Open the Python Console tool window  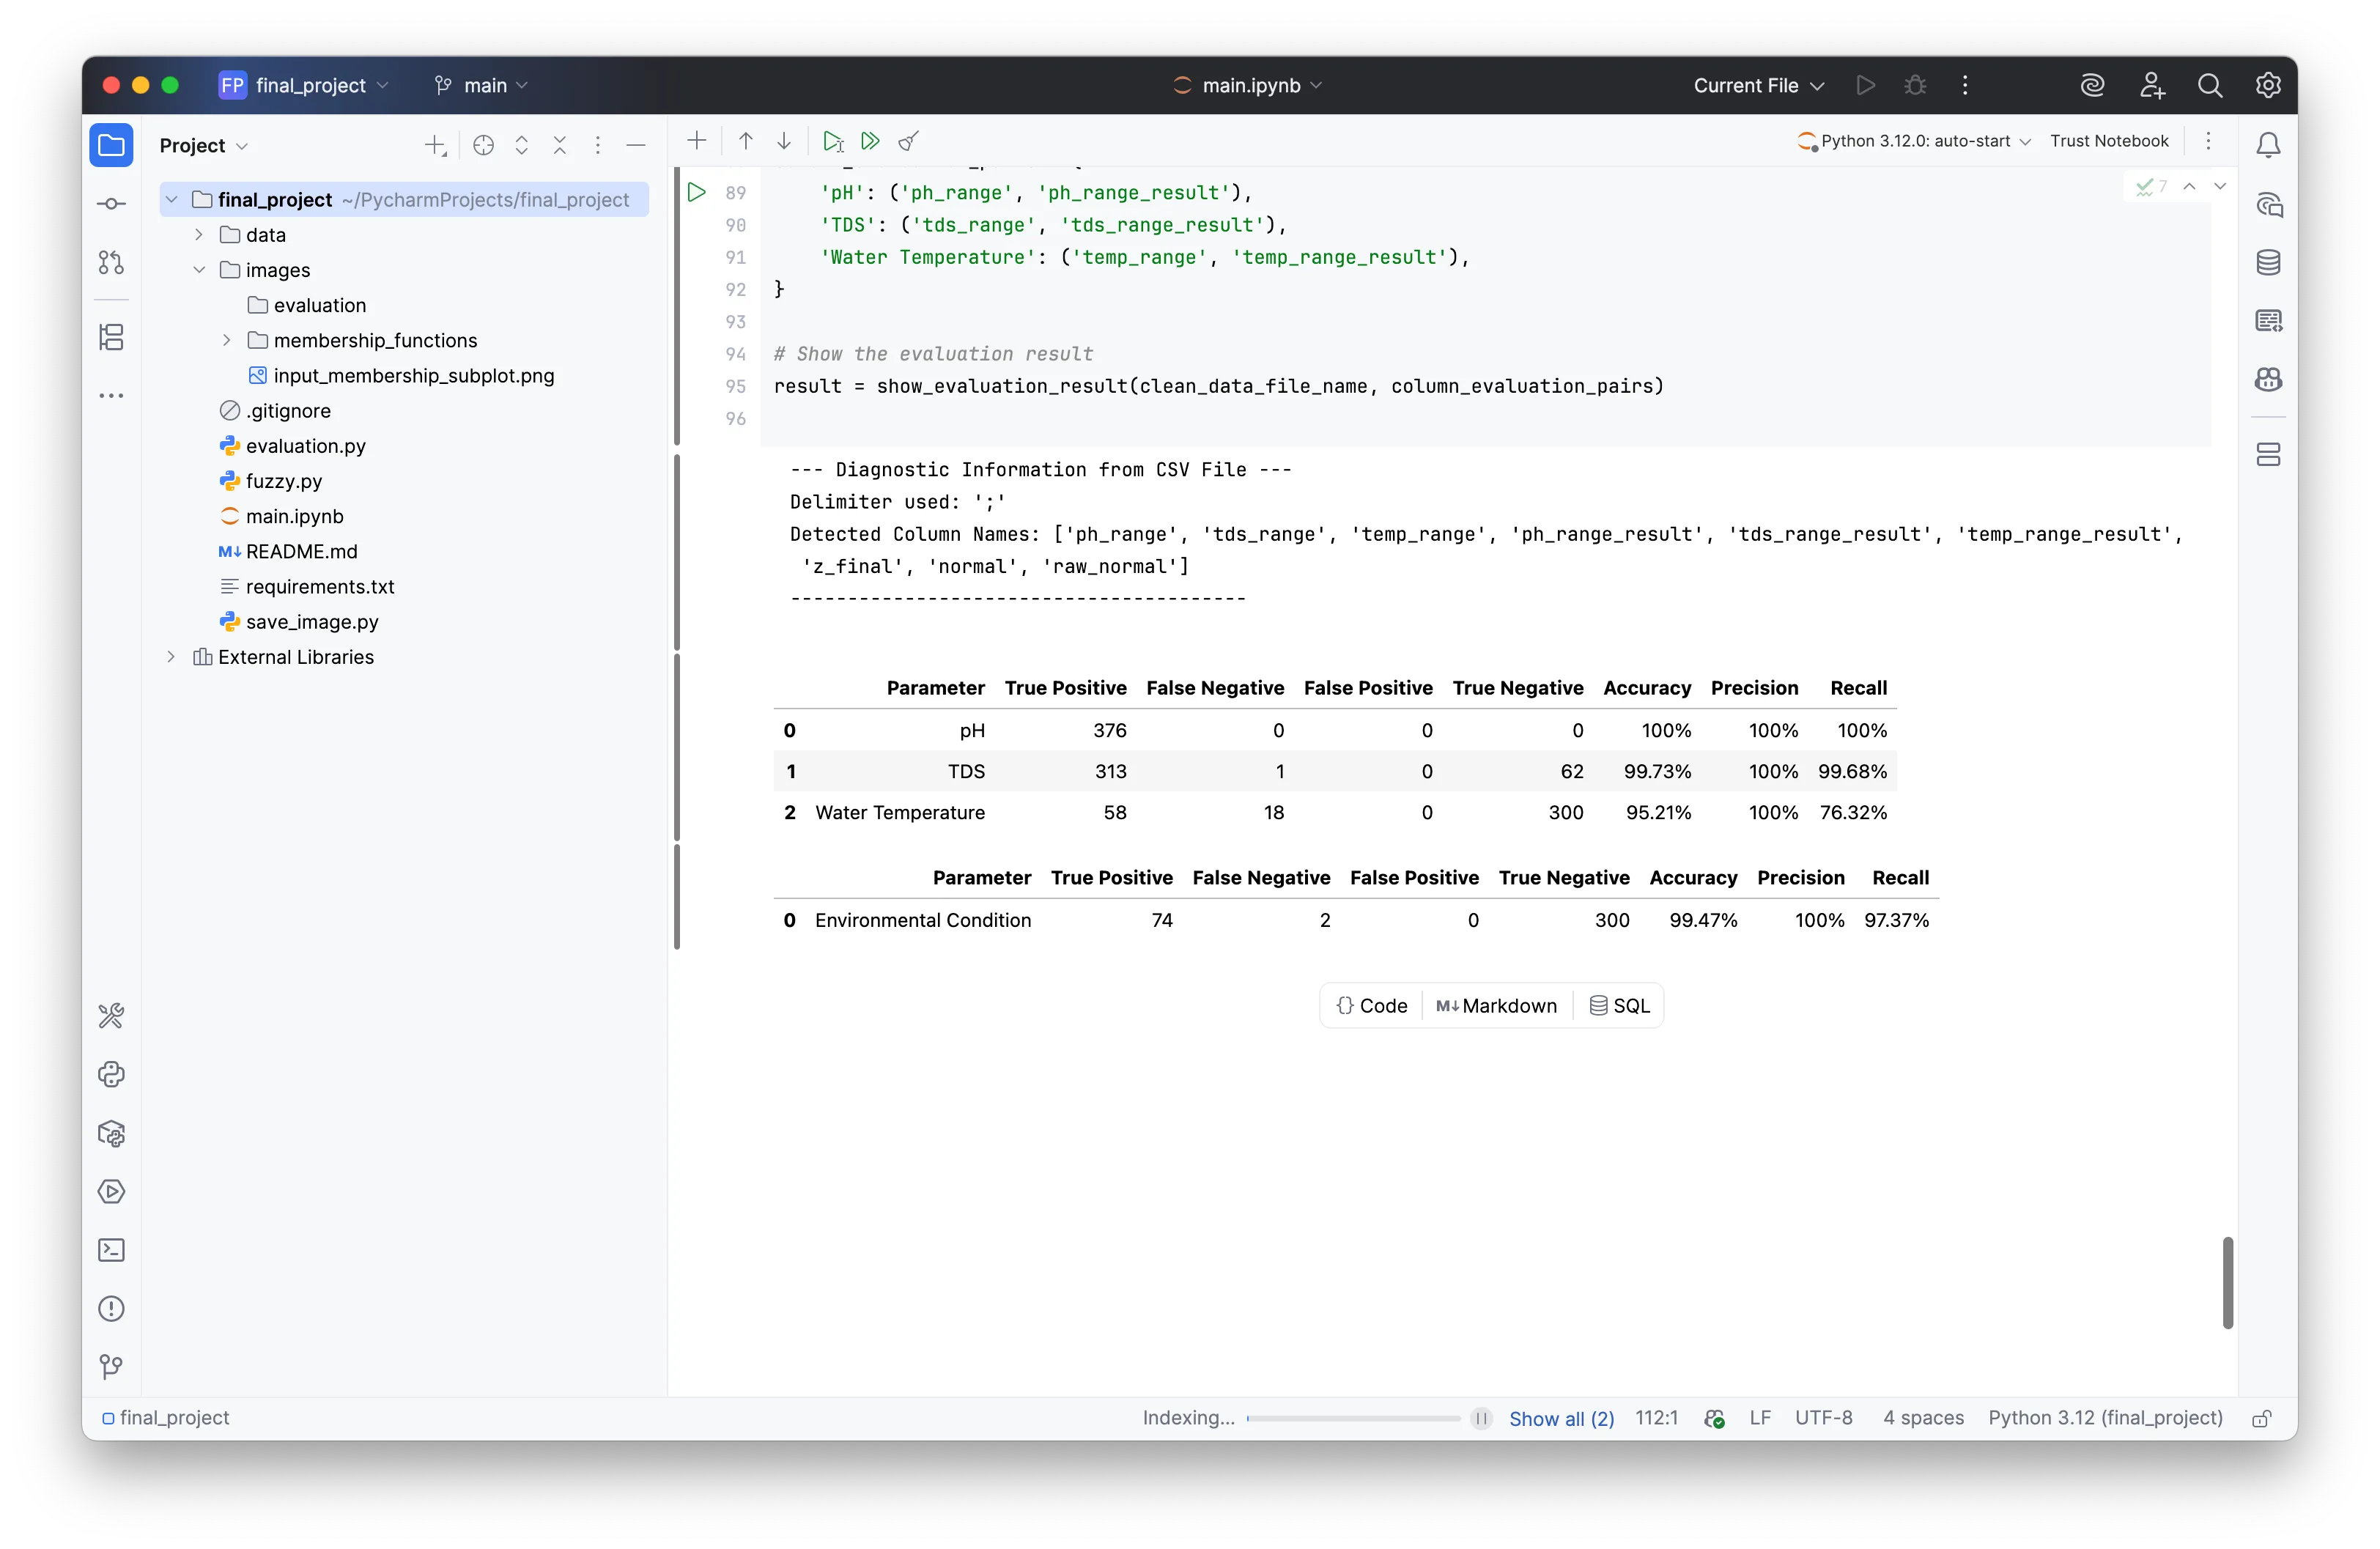[x=111, y=1075]
